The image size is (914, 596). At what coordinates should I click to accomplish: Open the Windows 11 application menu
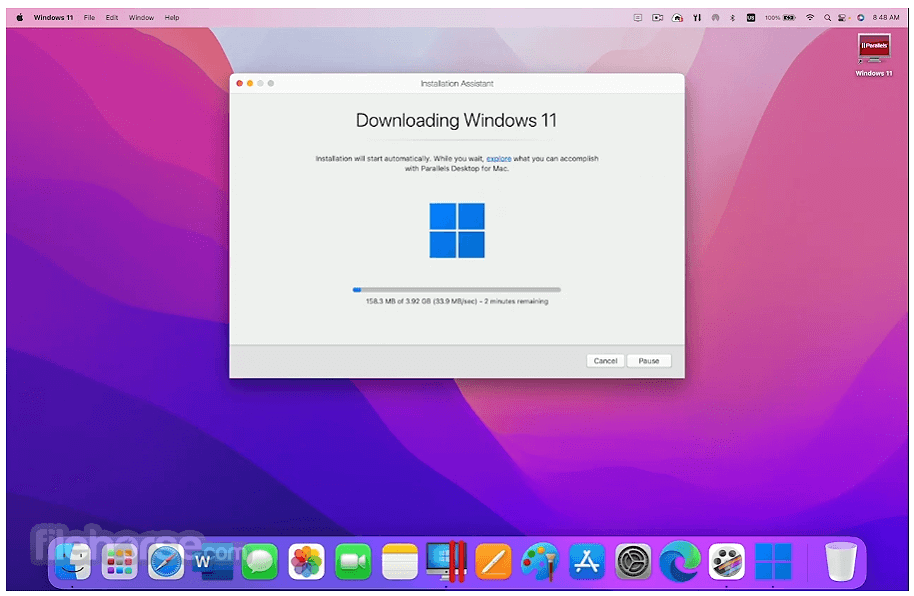click(x=53, y=17)
